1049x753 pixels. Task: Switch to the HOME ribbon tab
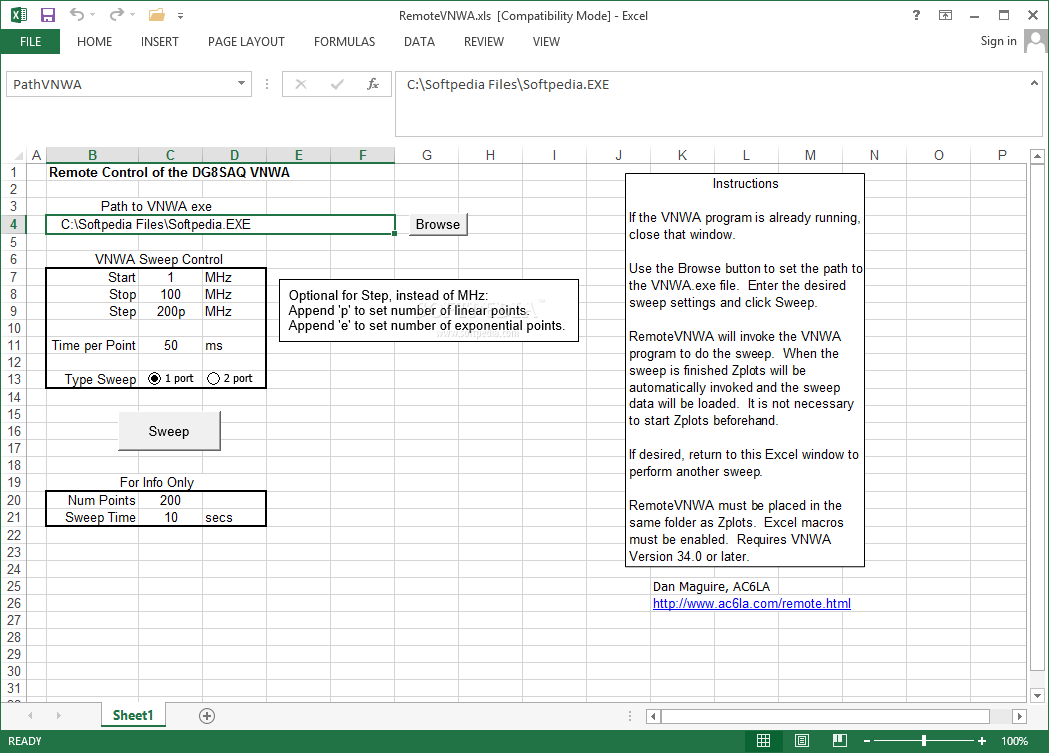pos(94,41)
